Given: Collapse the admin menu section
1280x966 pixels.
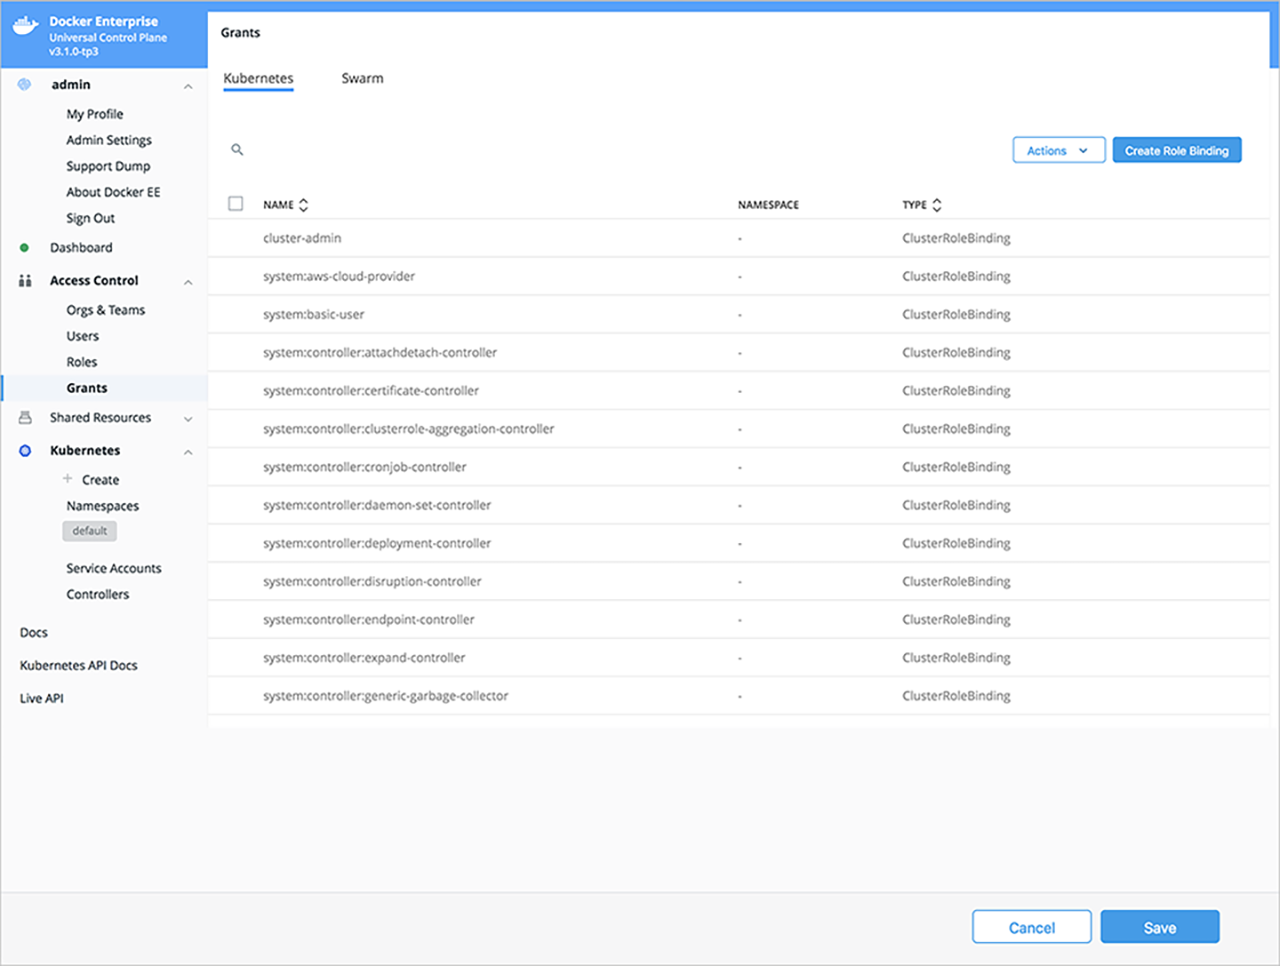Looking at the screenshot, I should pos(188,86).
